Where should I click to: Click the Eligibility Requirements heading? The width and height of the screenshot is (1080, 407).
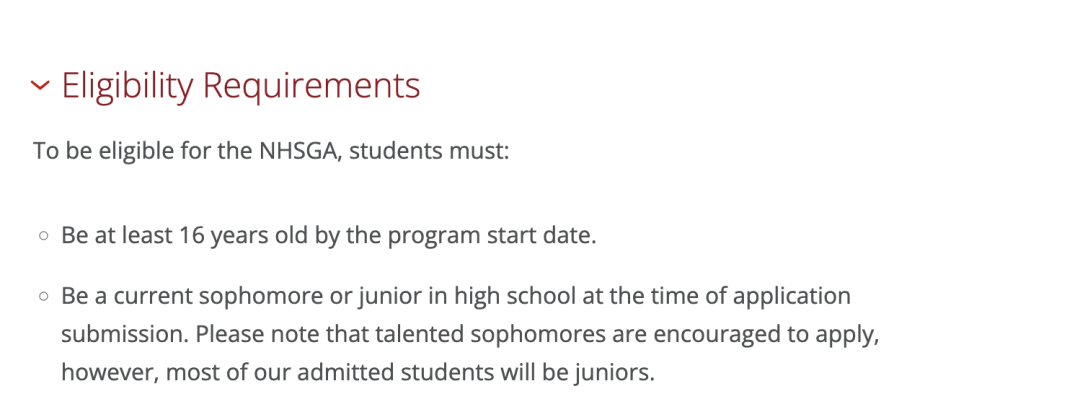[x=241, y=87]
